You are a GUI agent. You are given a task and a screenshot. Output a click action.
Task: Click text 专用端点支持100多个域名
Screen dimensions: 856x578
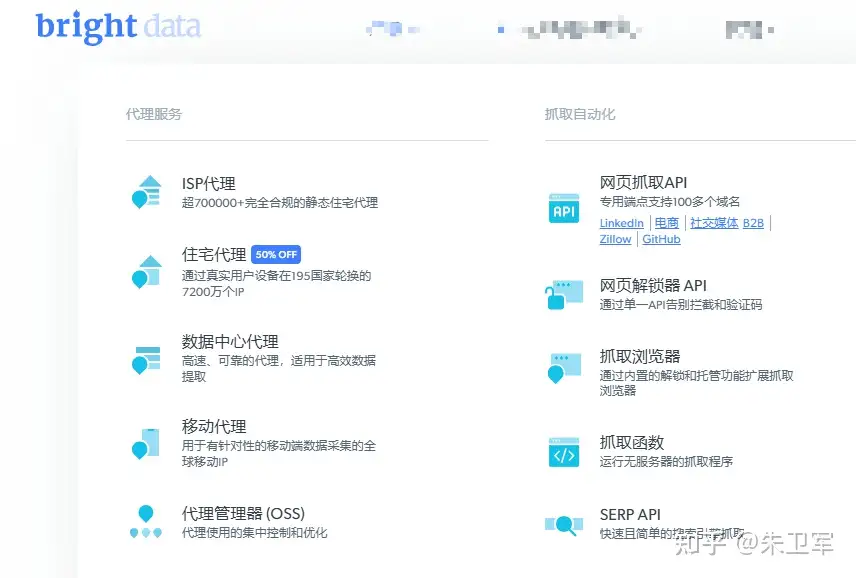click(x=670, y=201)
